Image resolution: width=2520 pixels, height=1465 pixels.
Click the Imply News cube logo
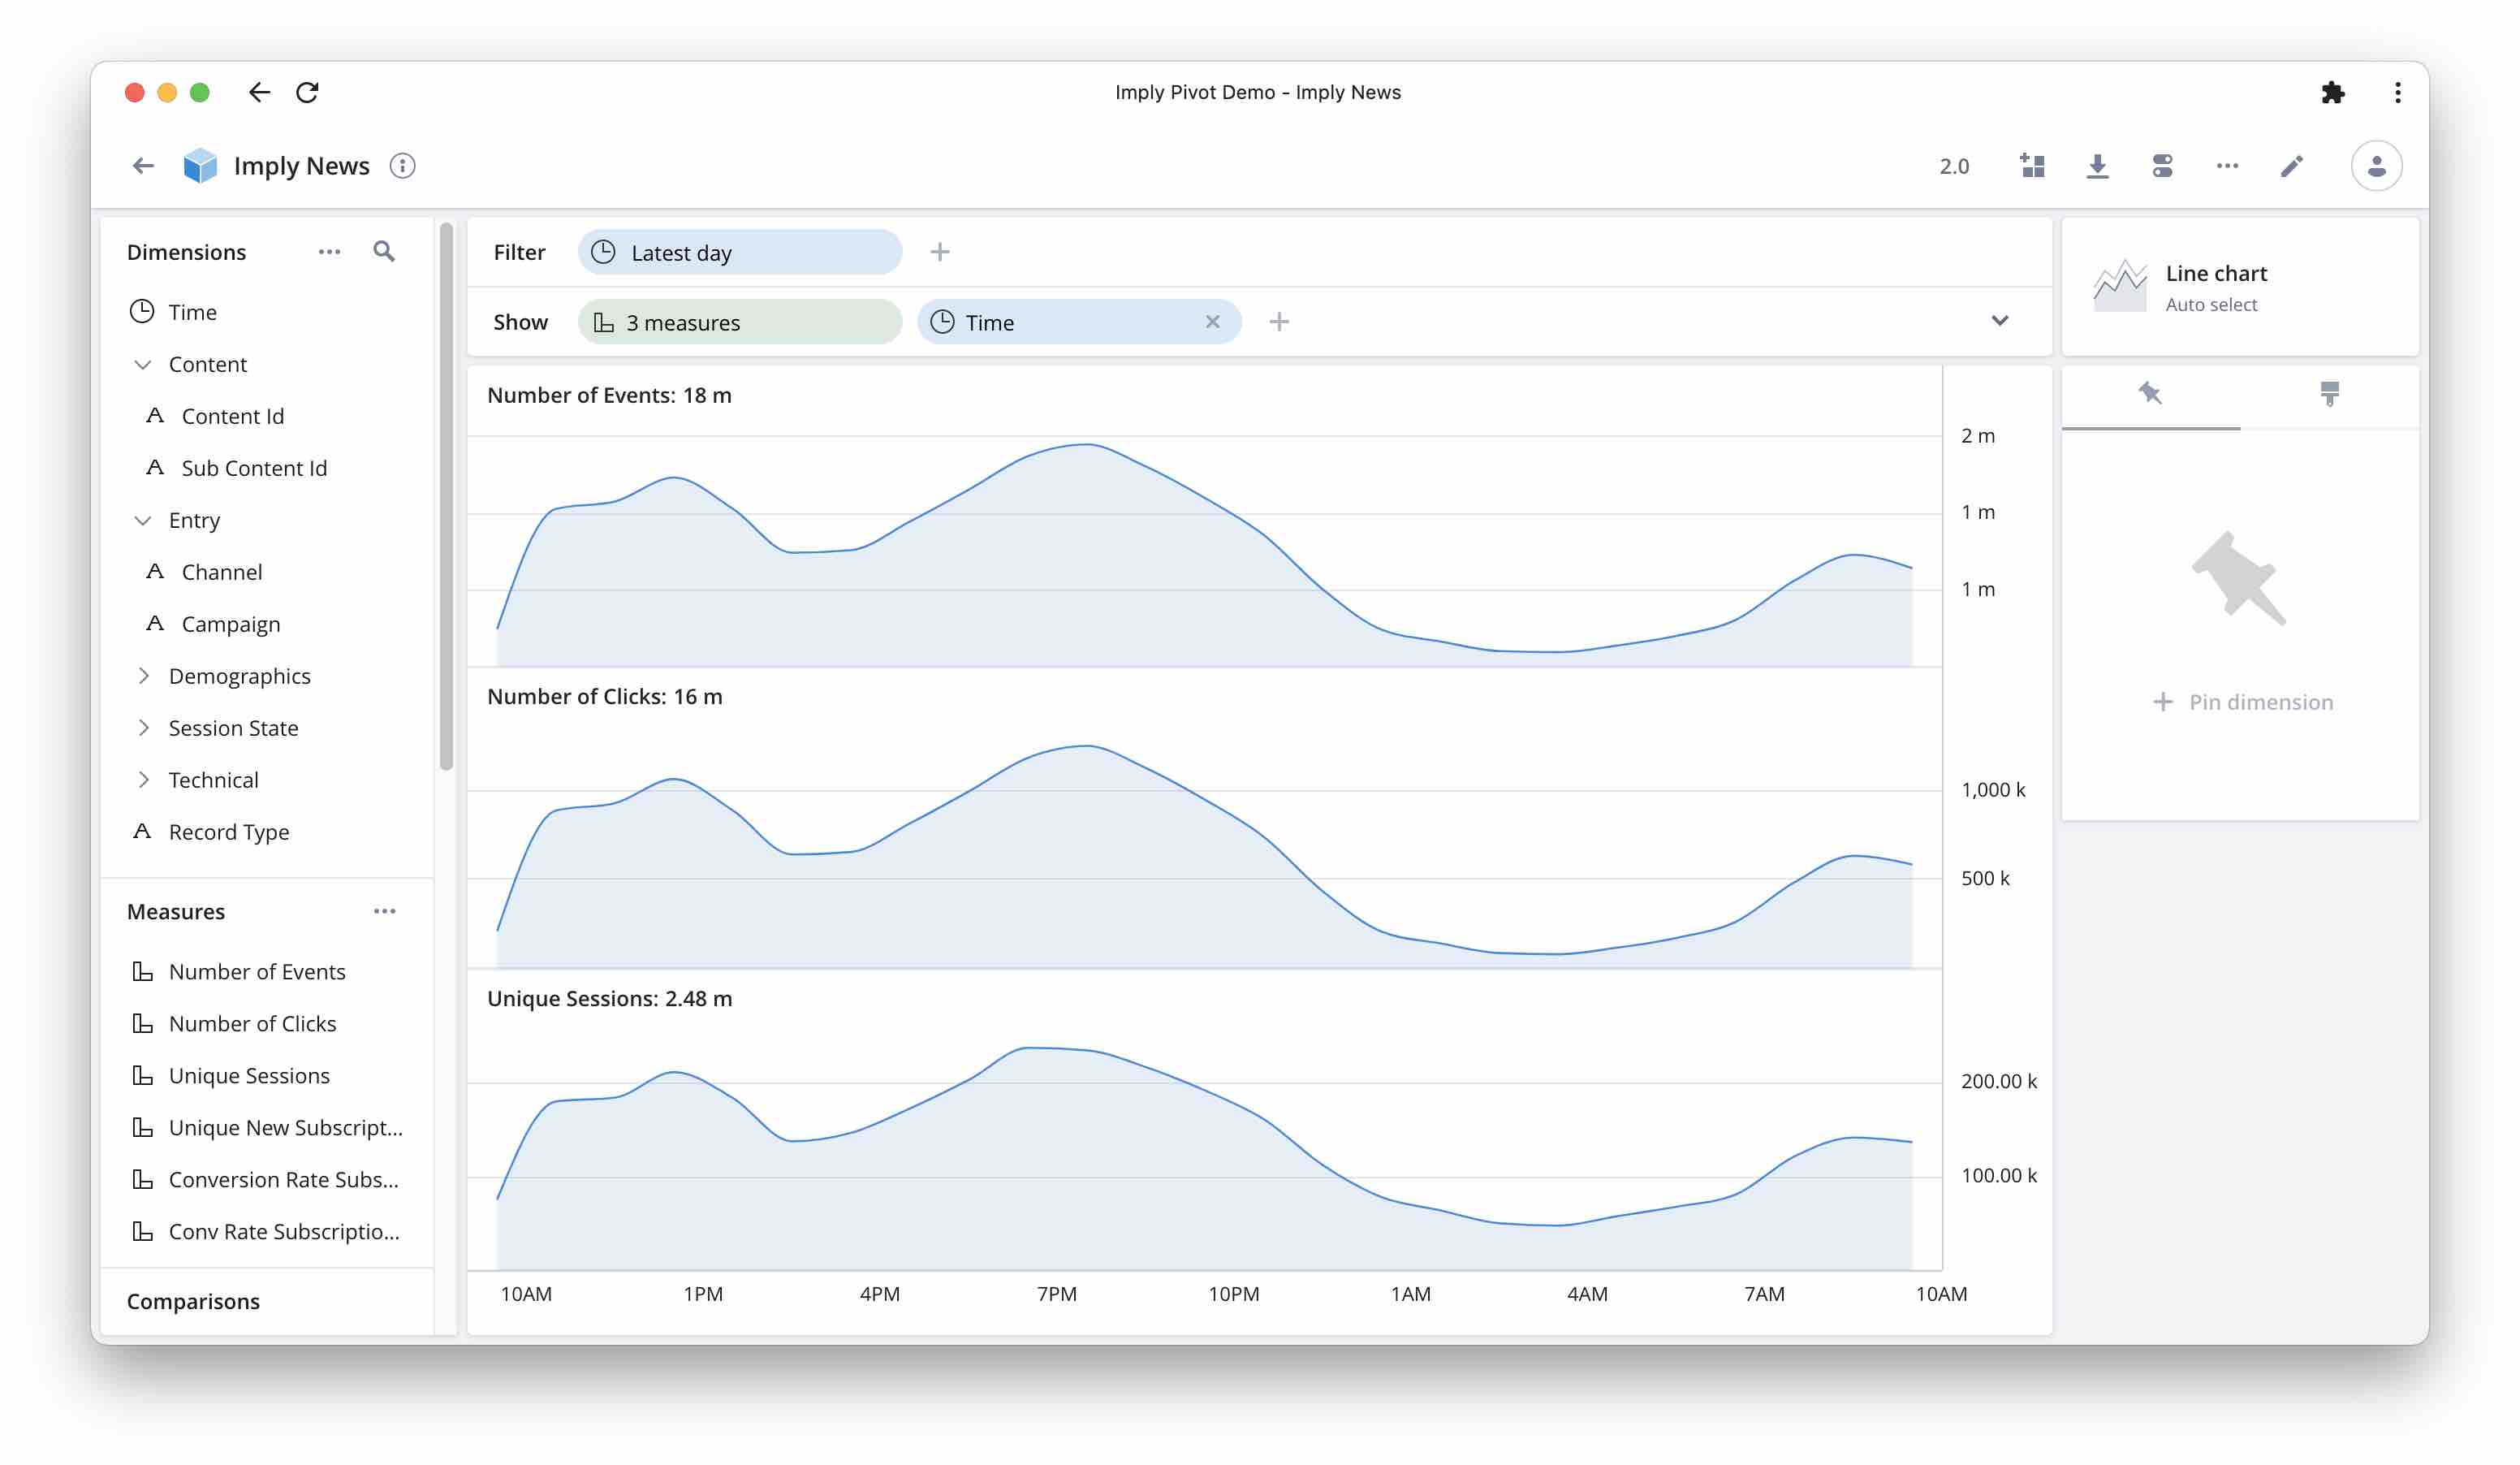tap(200, 165)
